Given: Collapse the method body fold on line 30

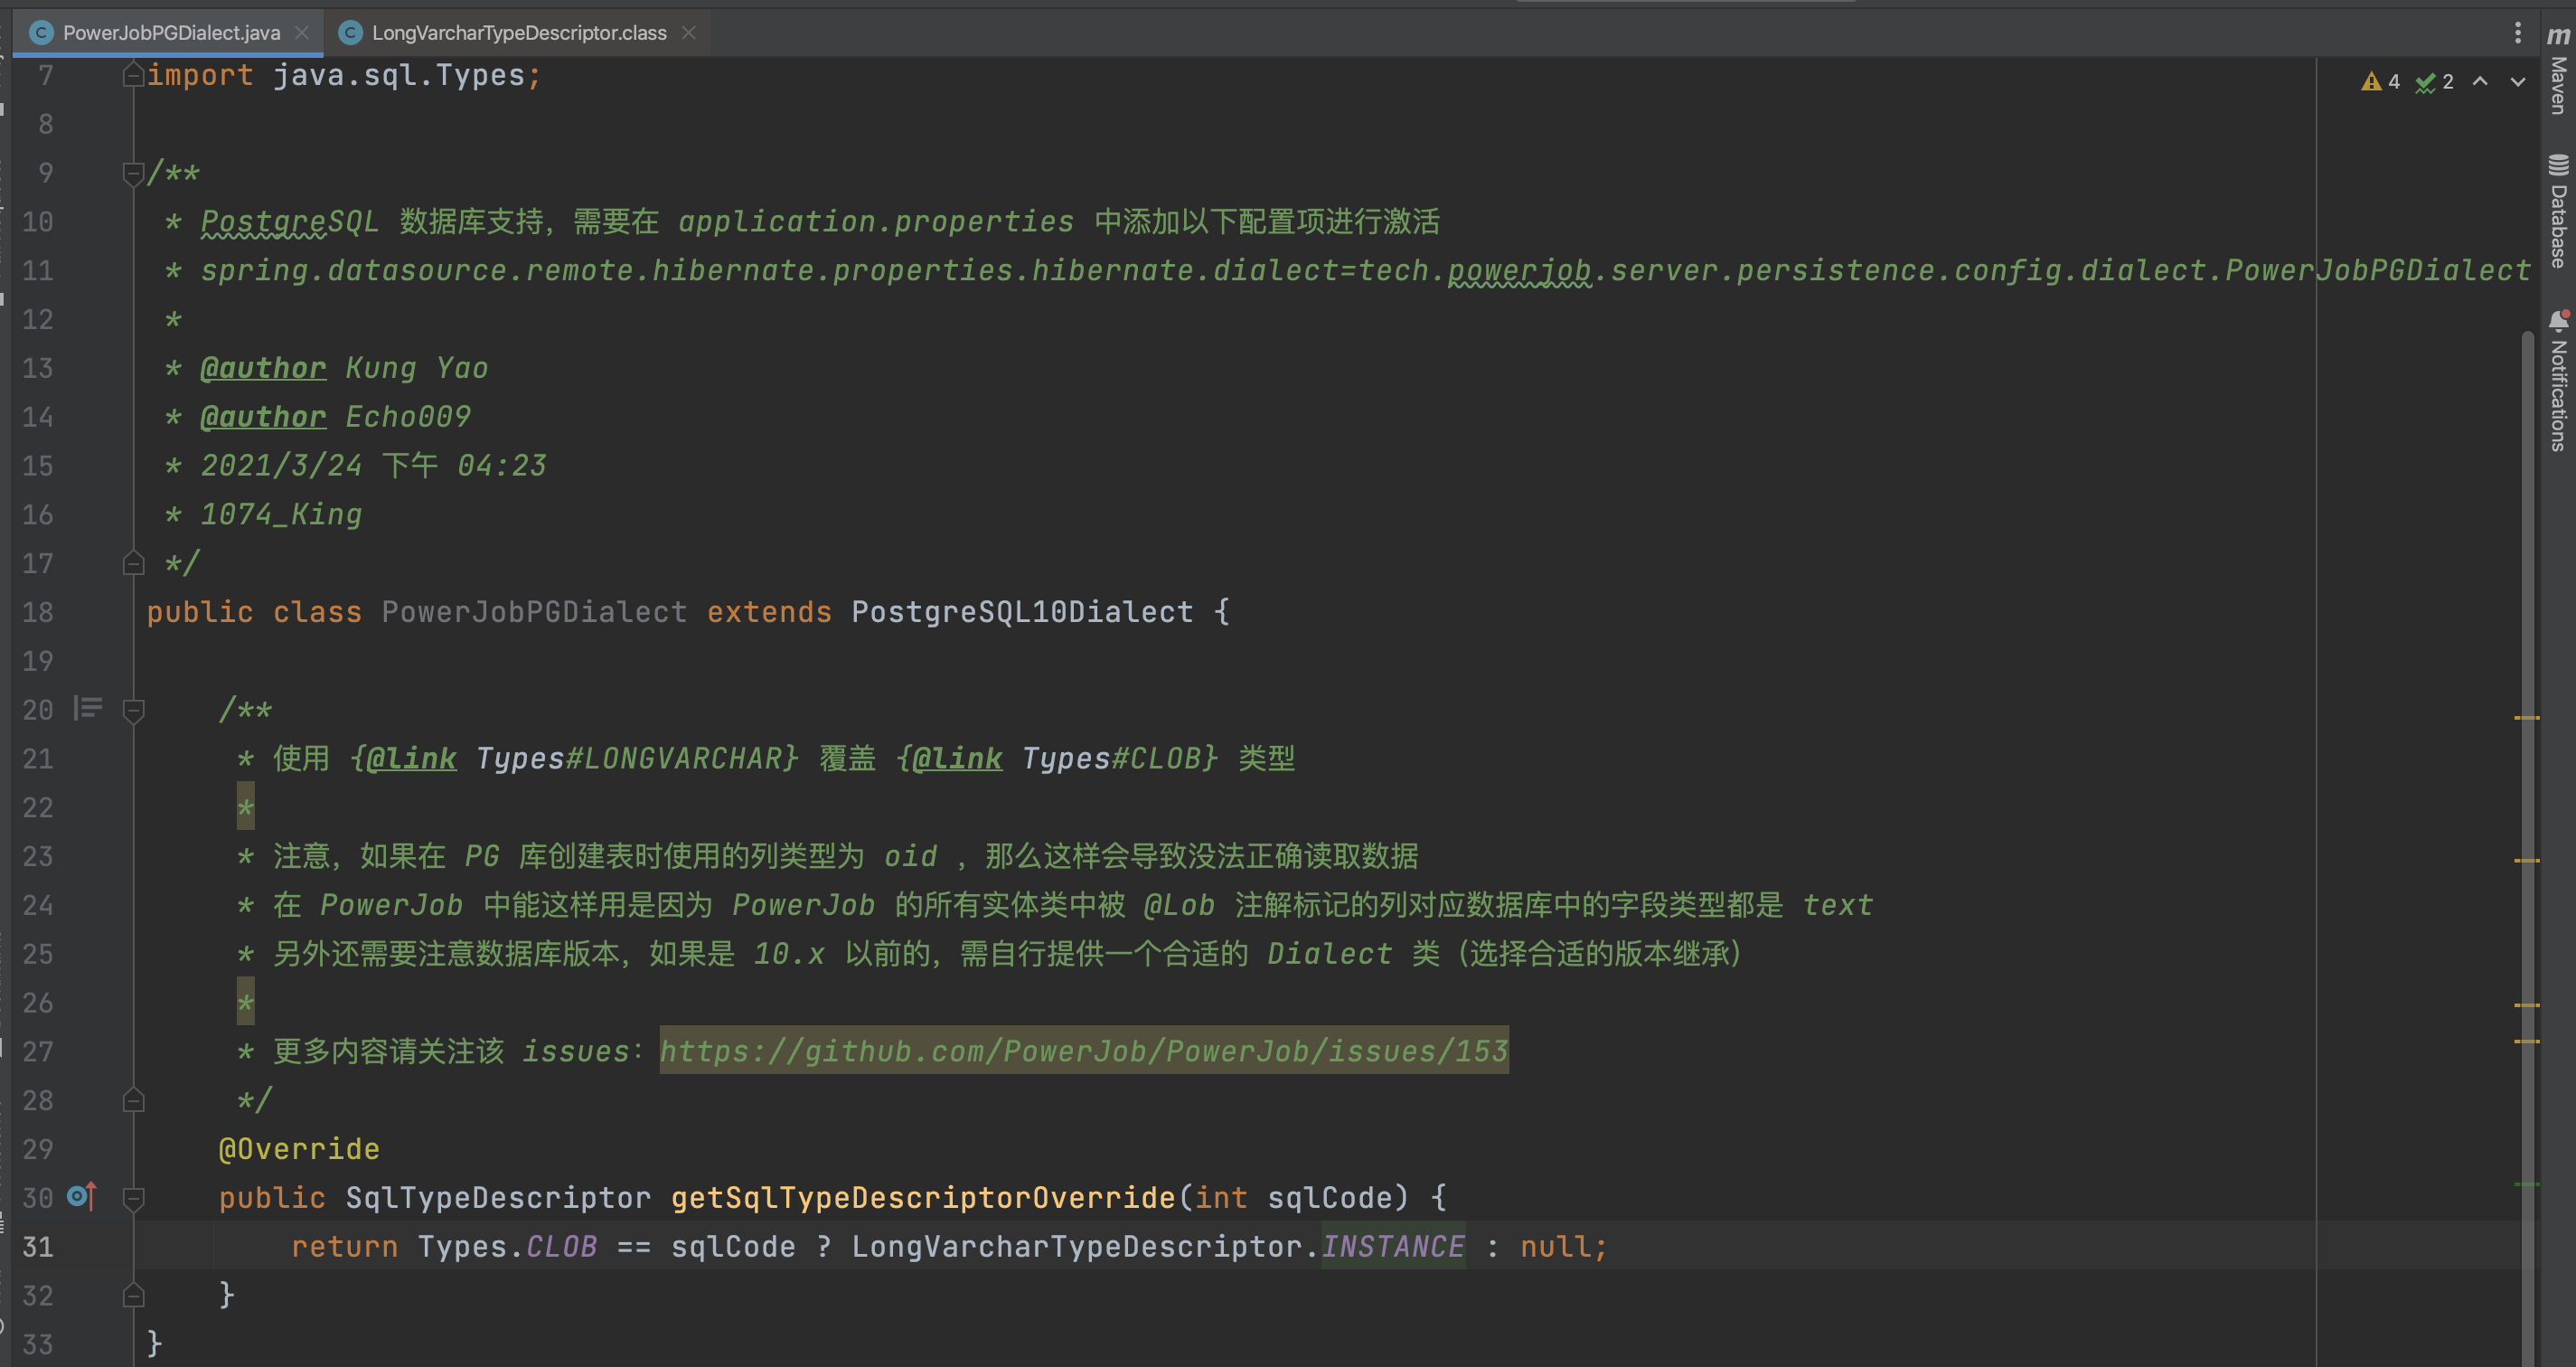Looking at the screenshot, I should point(133,1196).
